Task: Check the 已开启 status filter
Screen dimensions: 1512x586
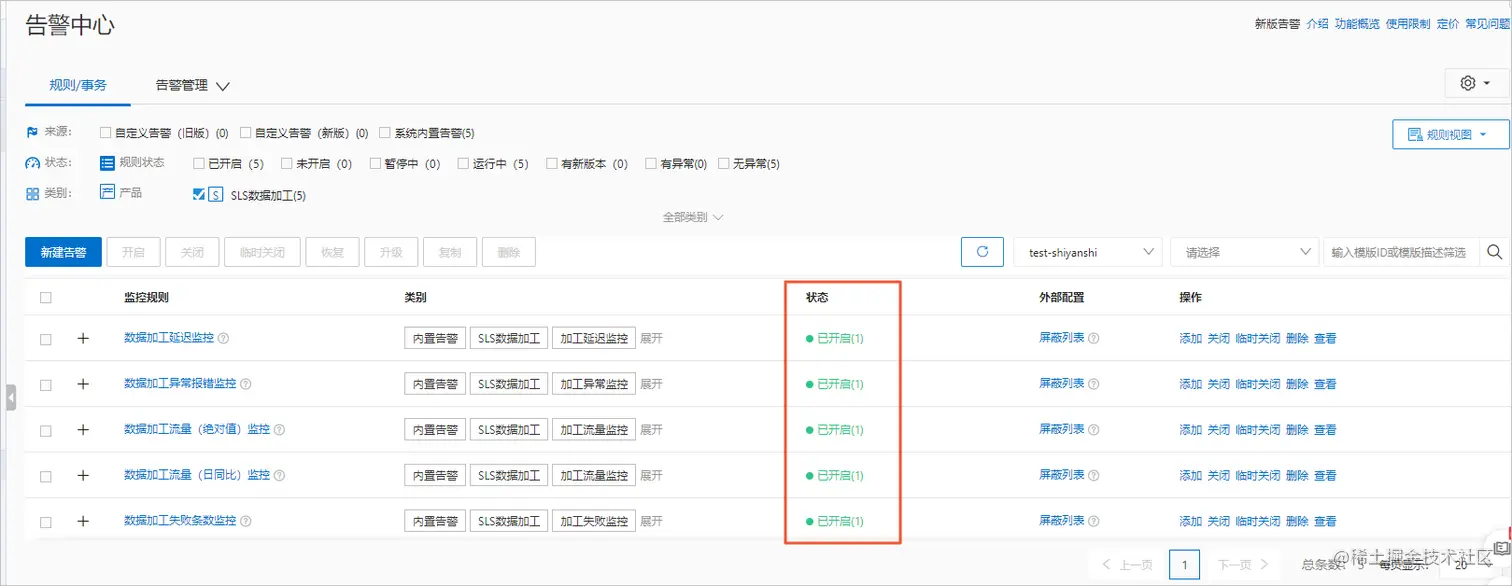Action: click(x=199, y=163)
